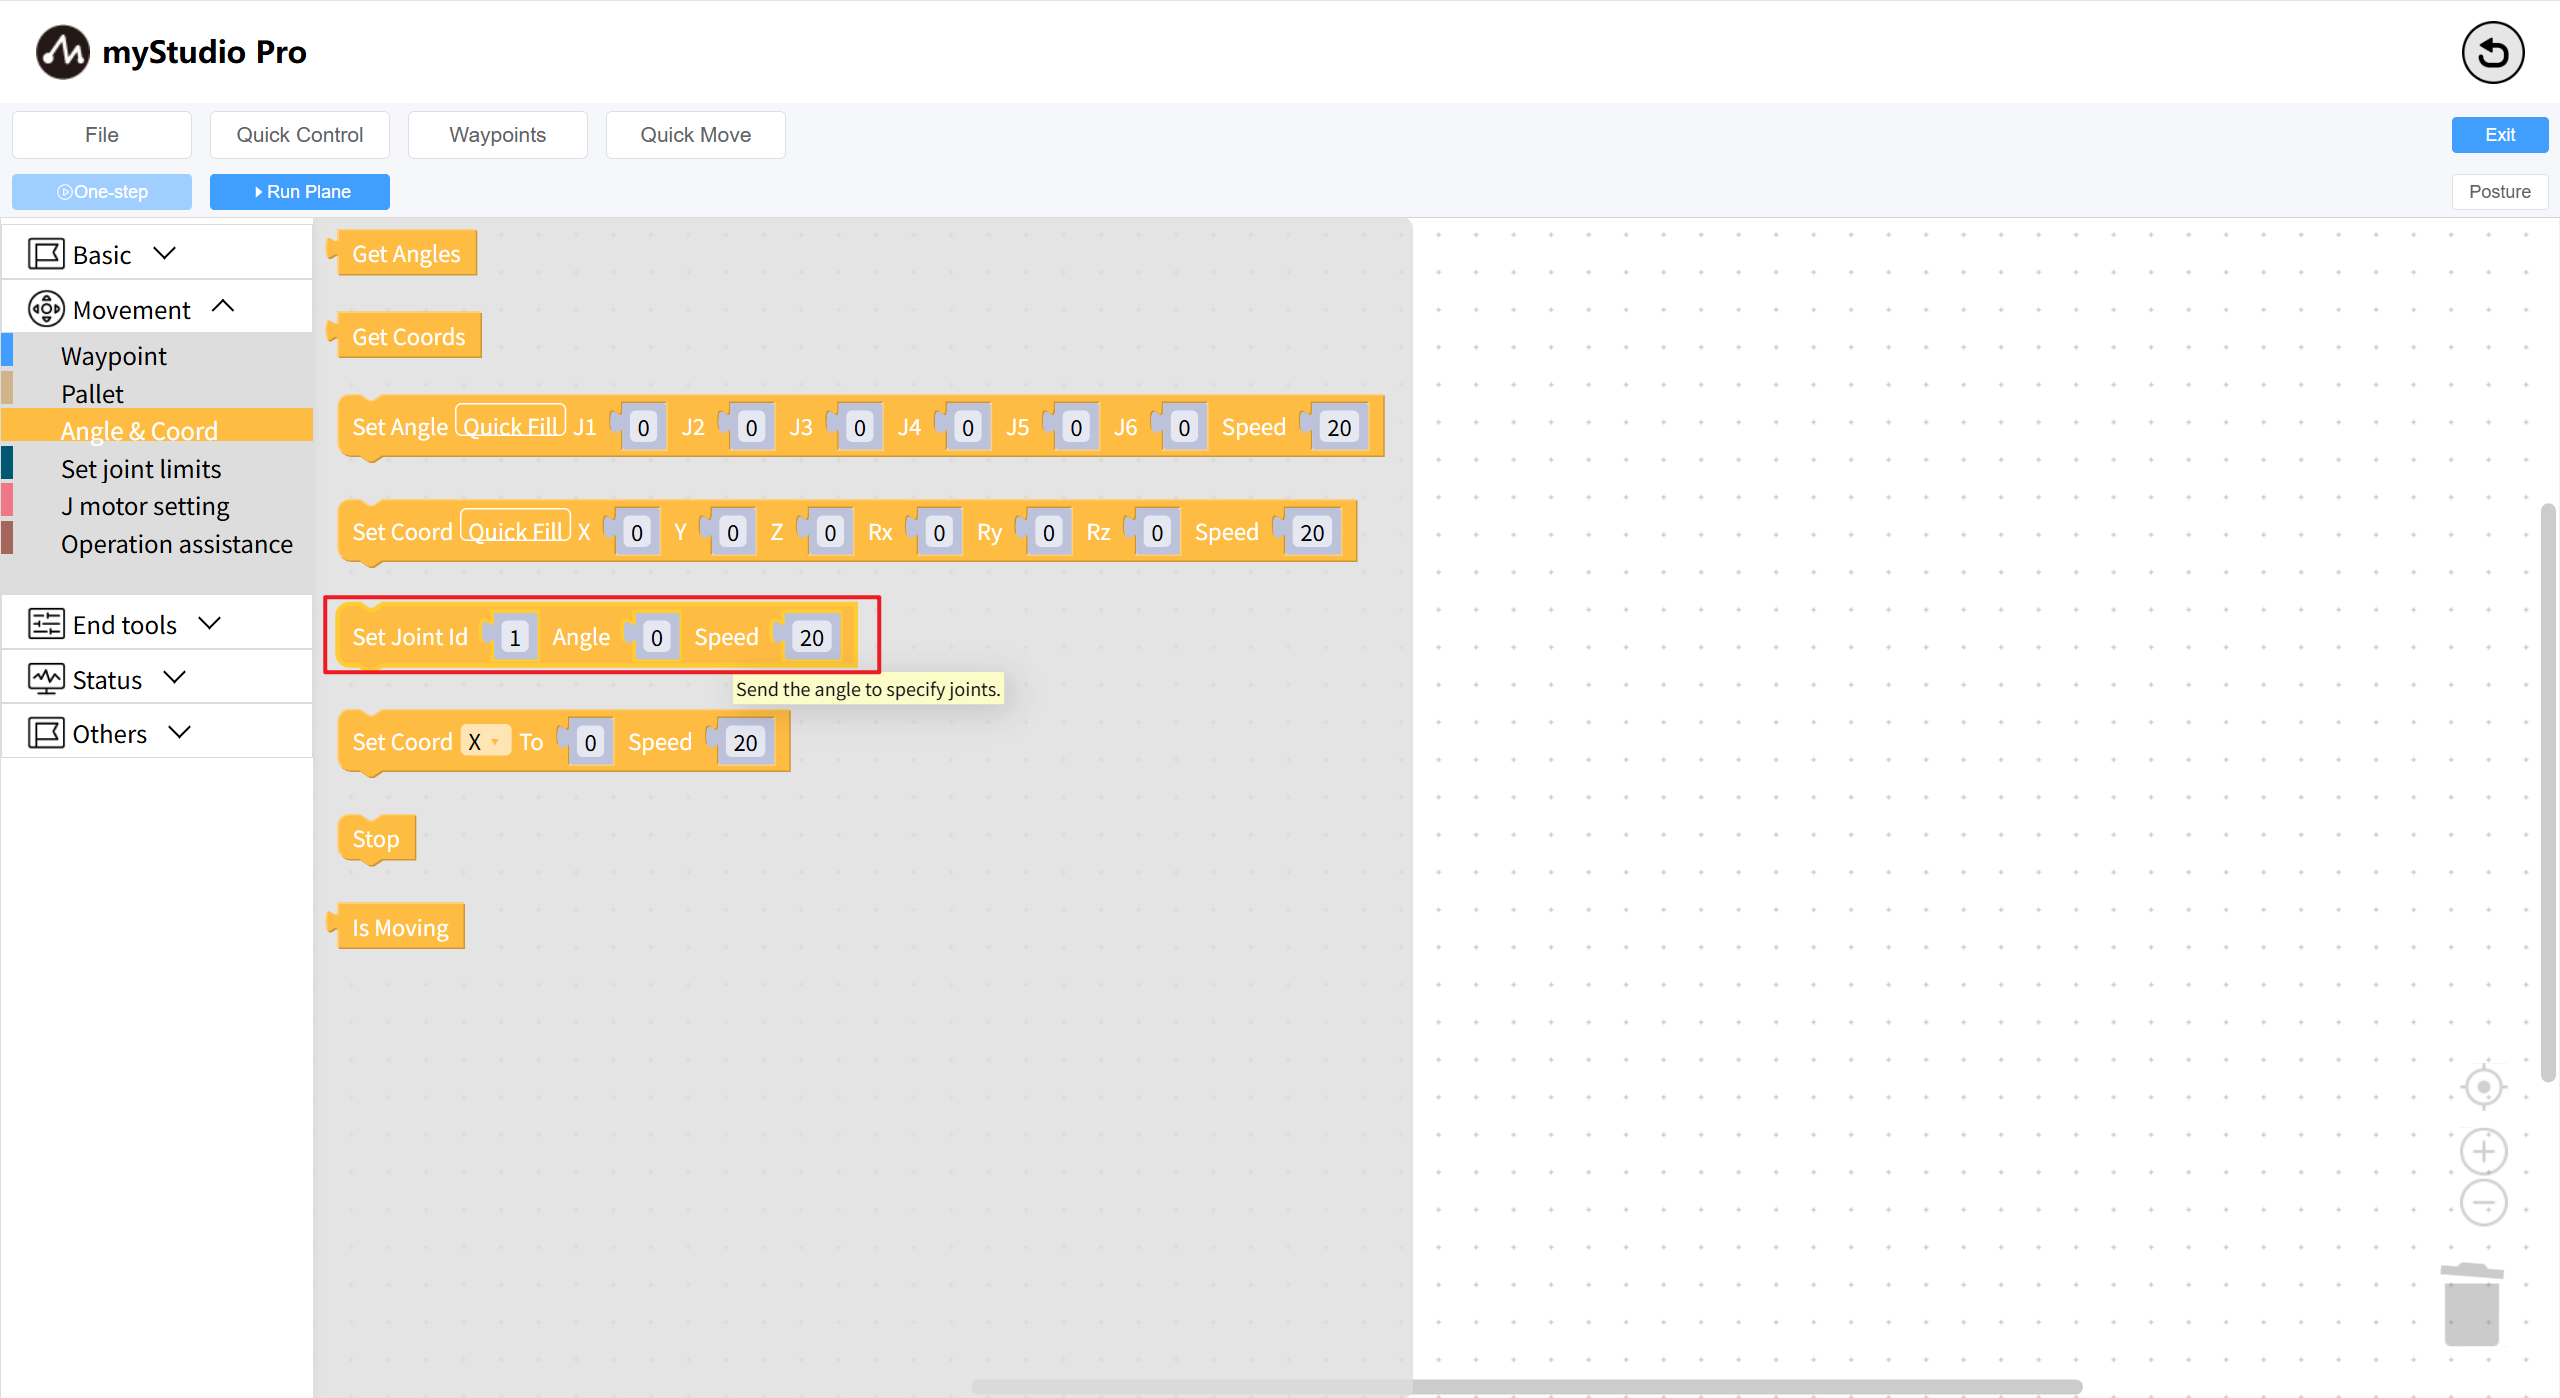Zoom out with the minus icon

2483,1202
